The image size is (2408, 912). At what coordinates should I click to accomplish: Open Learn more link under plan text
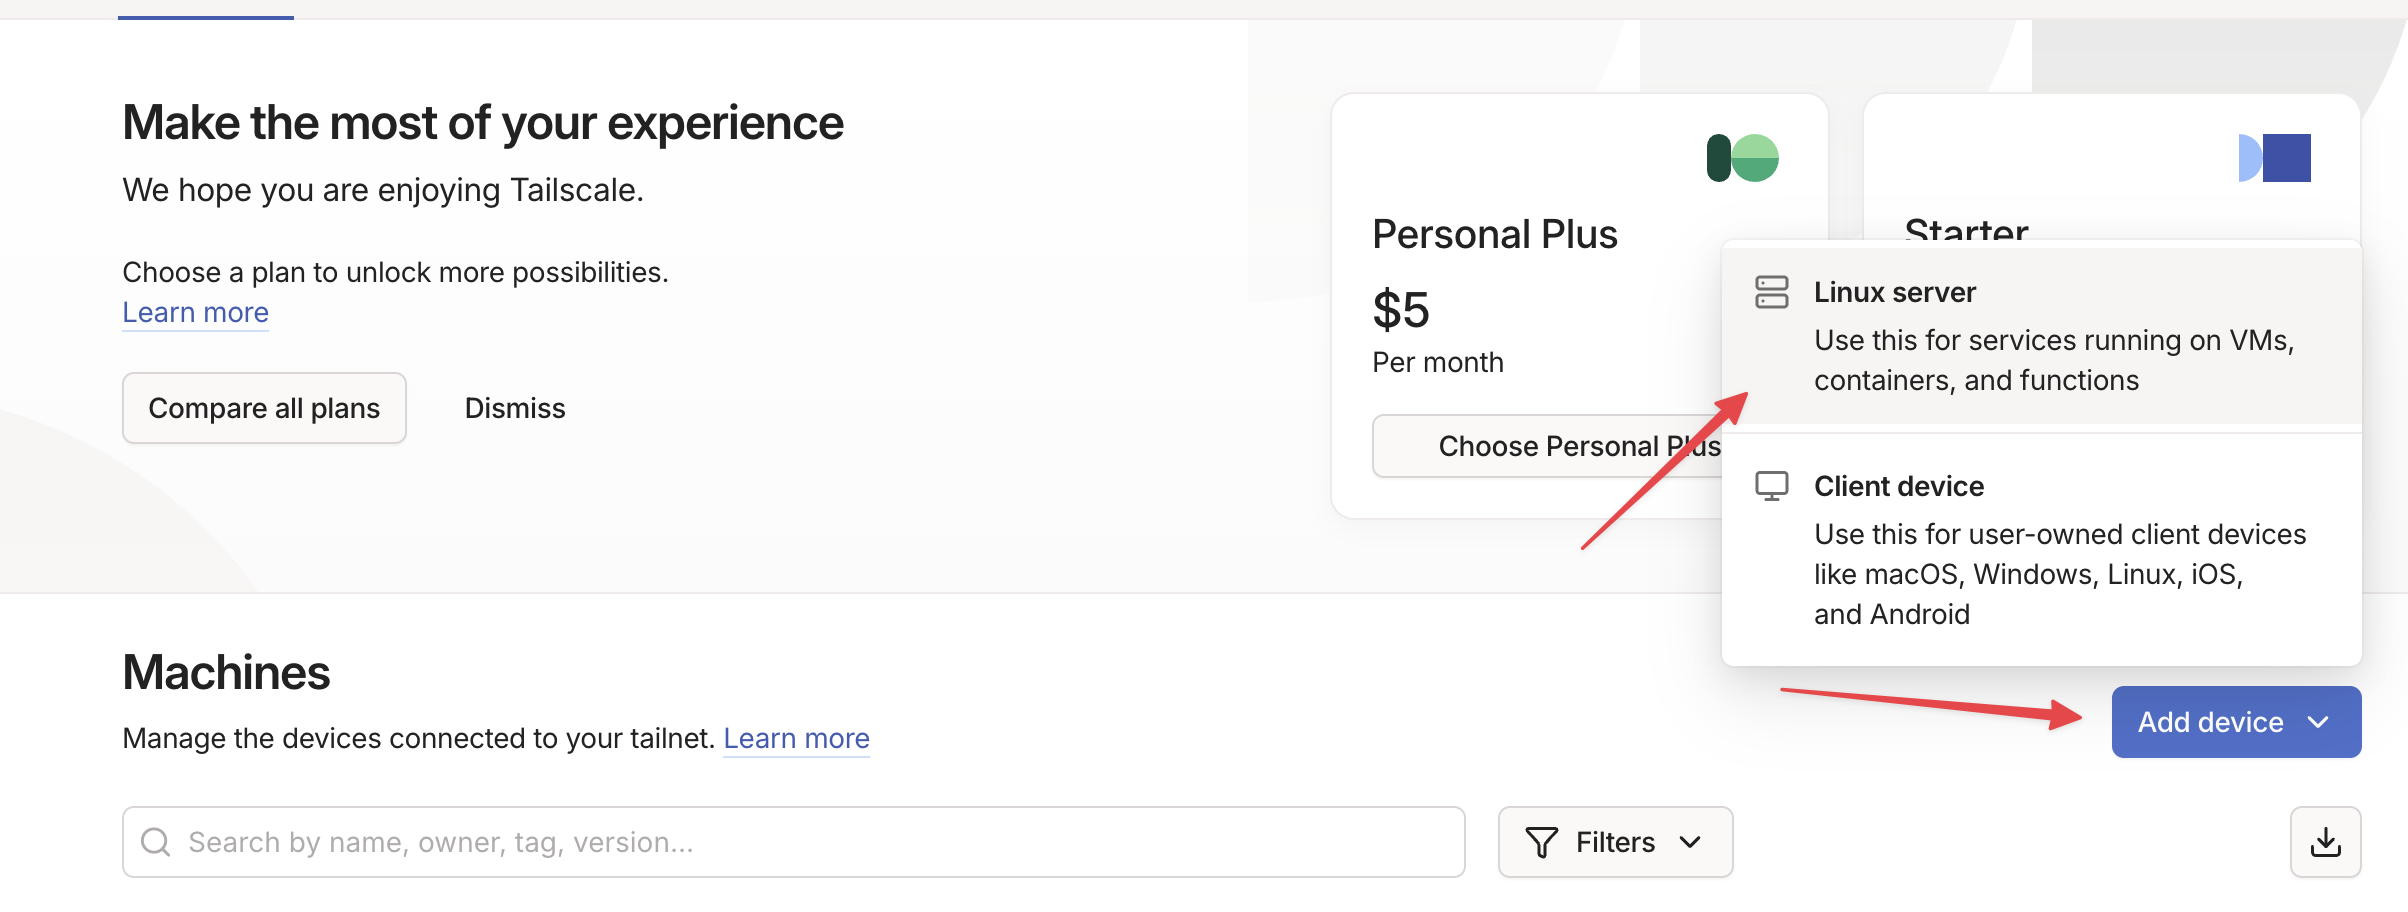[195, 312]
